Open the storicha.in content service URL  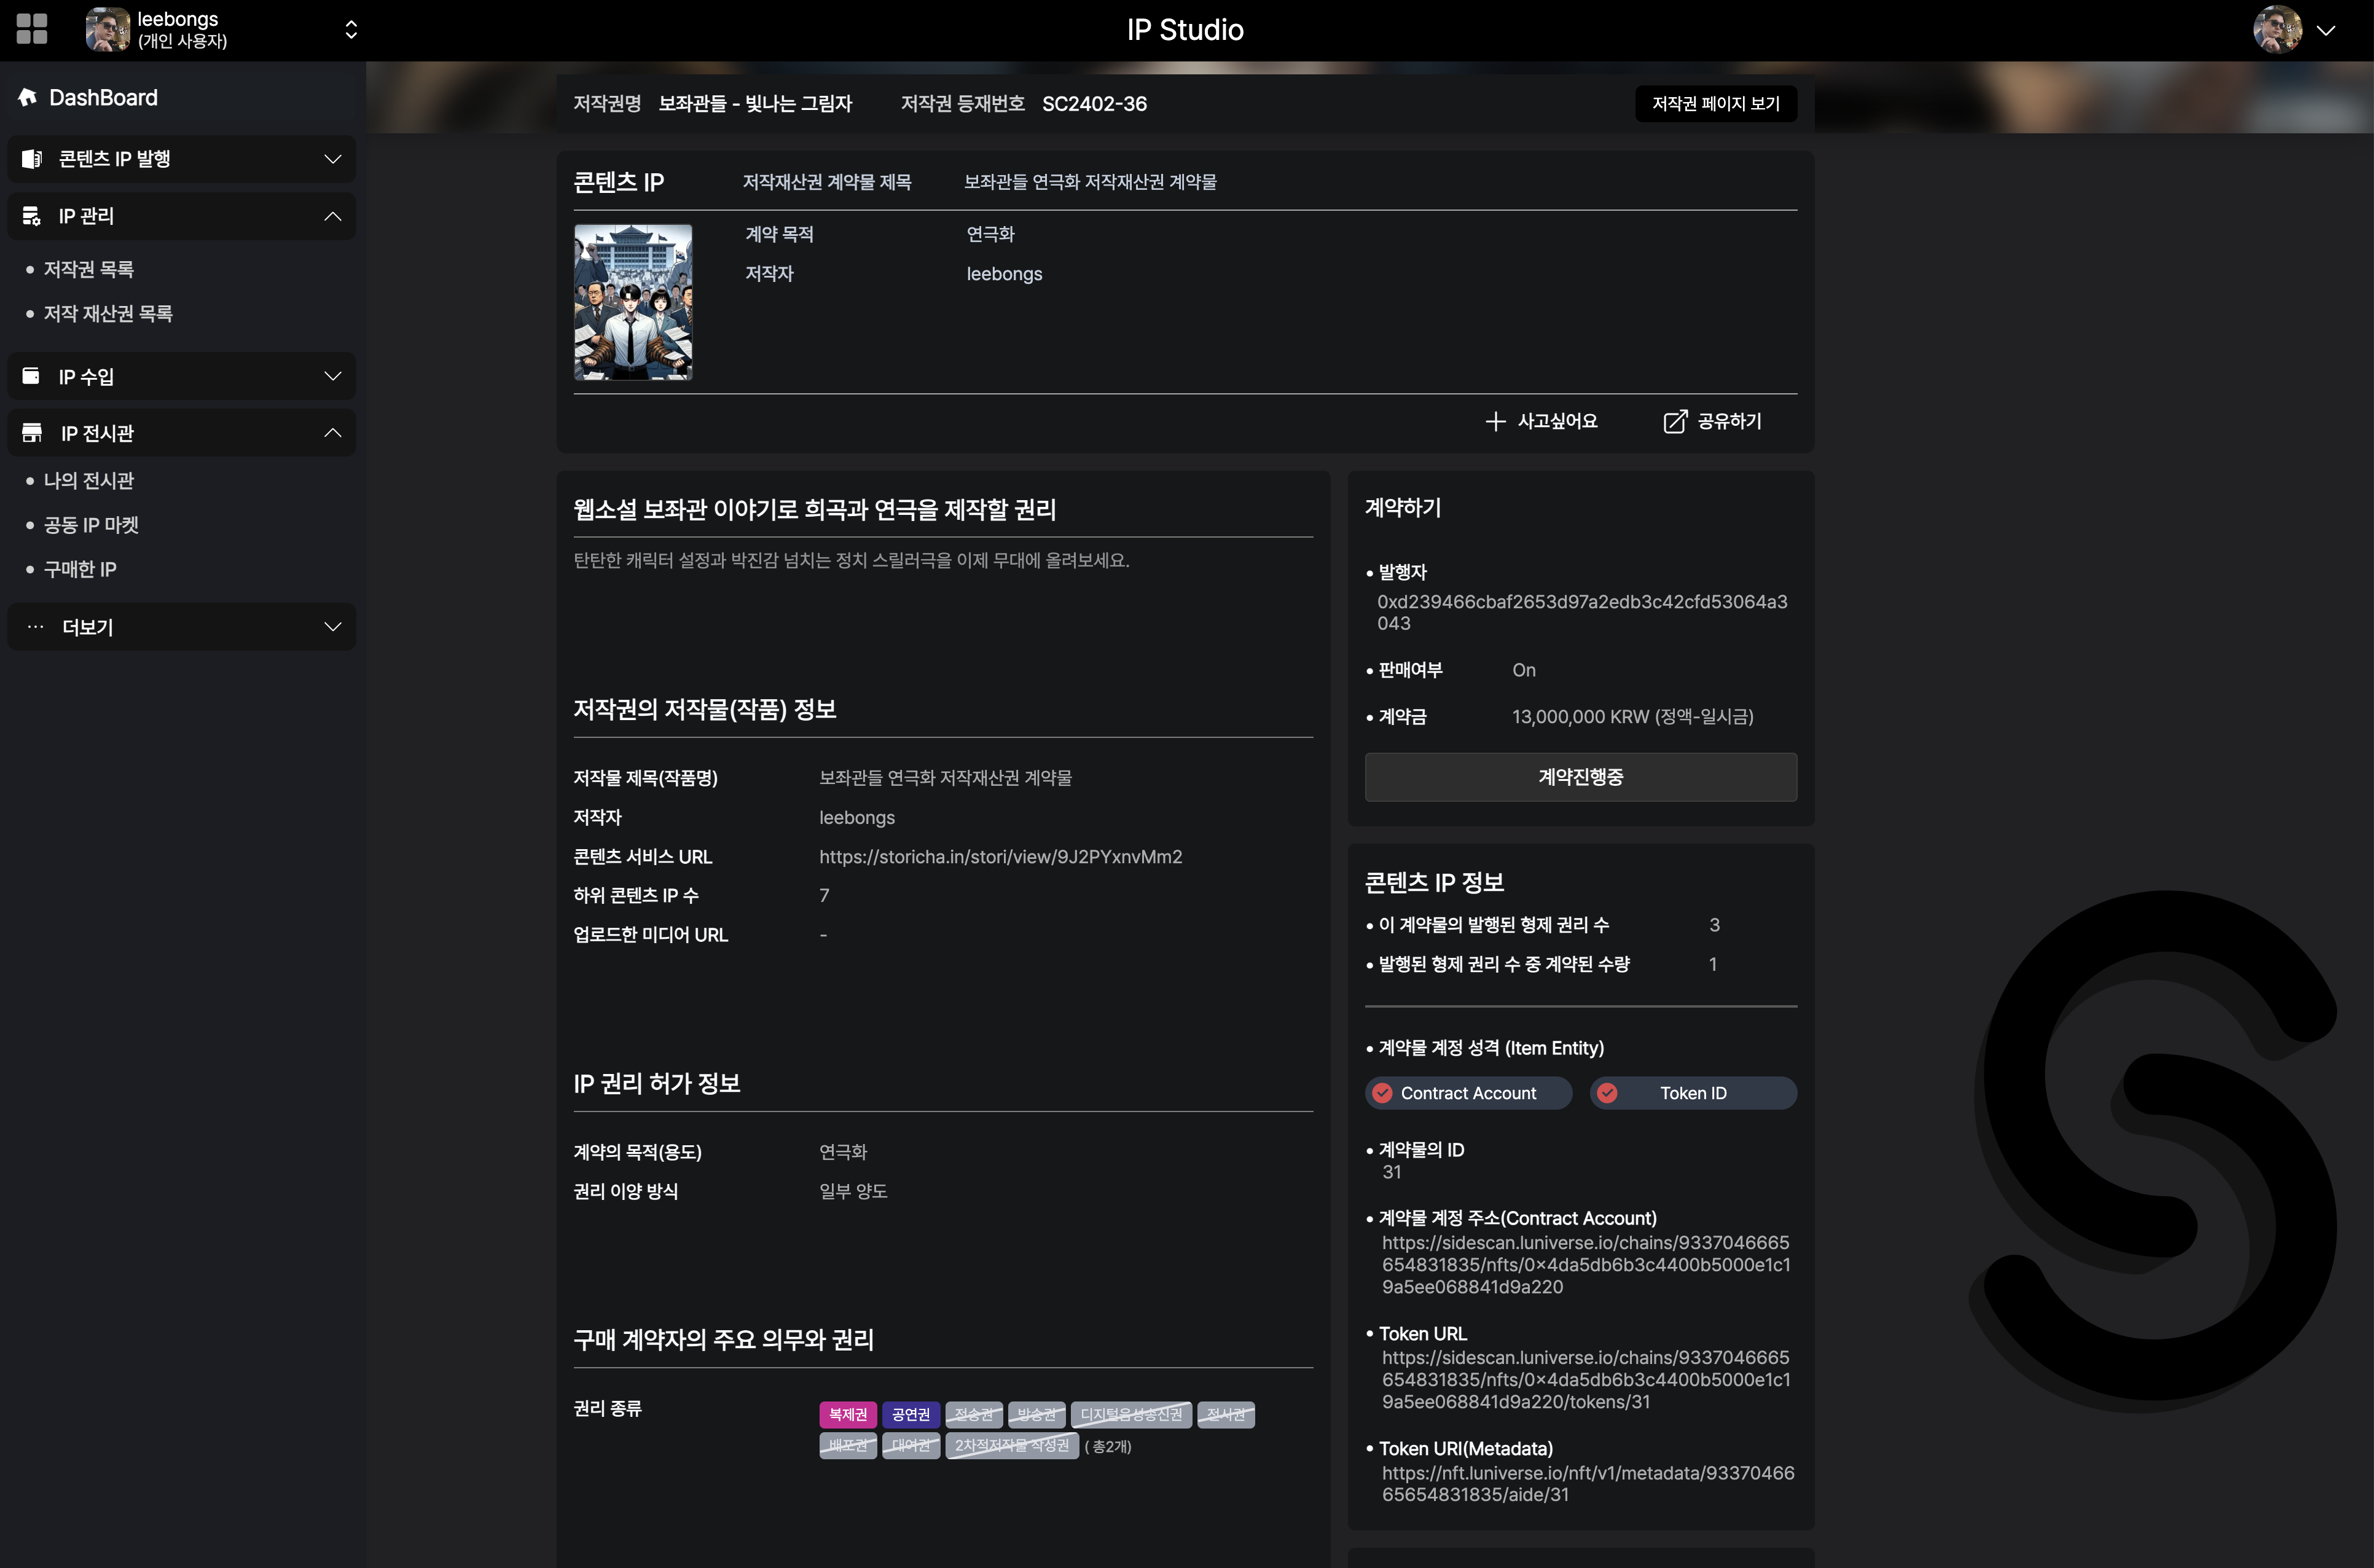click(x=1000, y=856)
